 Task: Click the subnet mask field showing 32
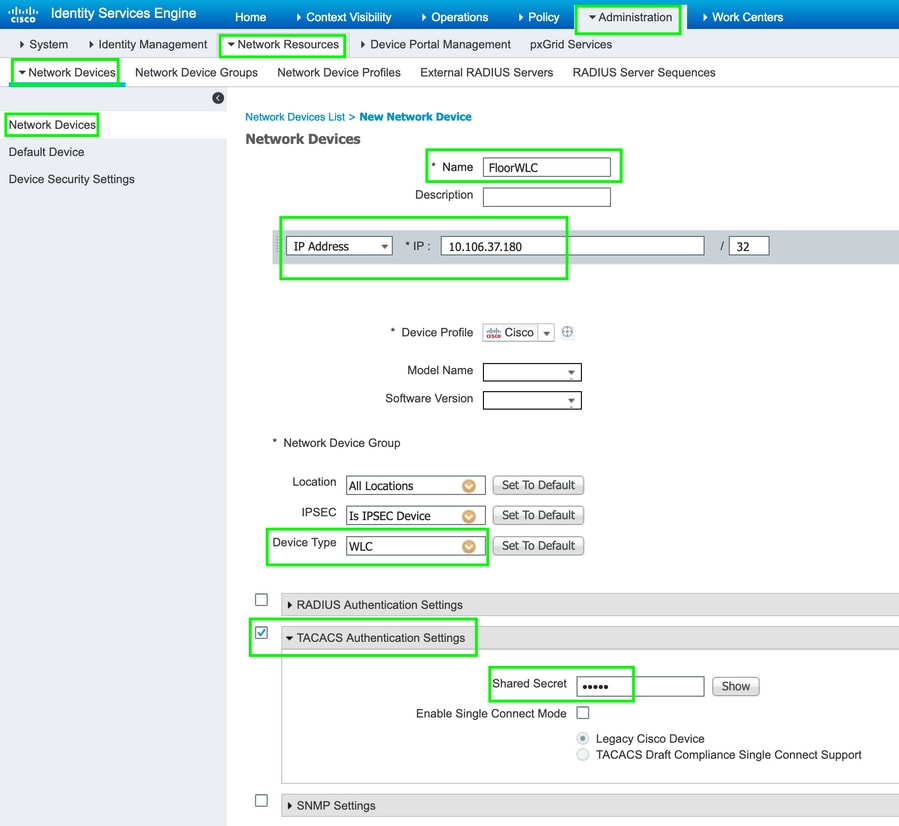click(749, 246)
